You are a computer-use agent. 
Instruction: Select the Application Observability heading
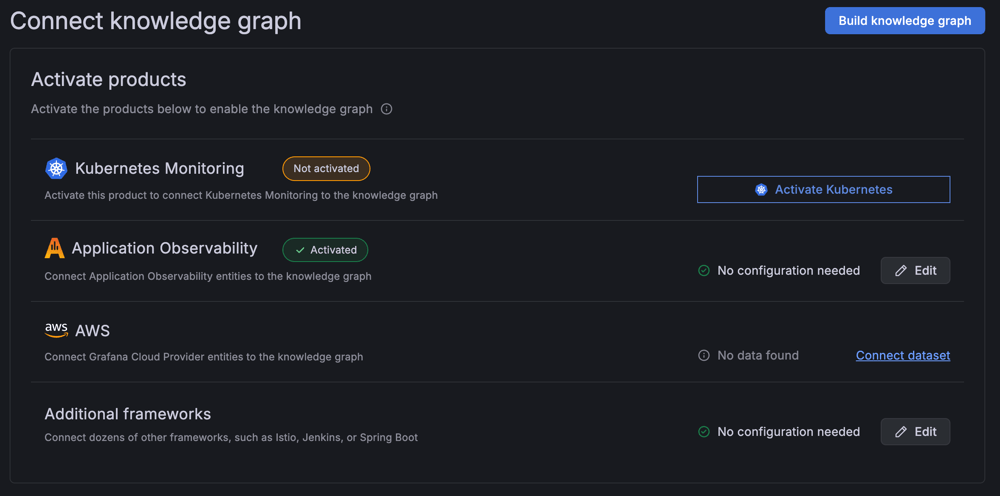pyautogui.click(x=164, y=248)
